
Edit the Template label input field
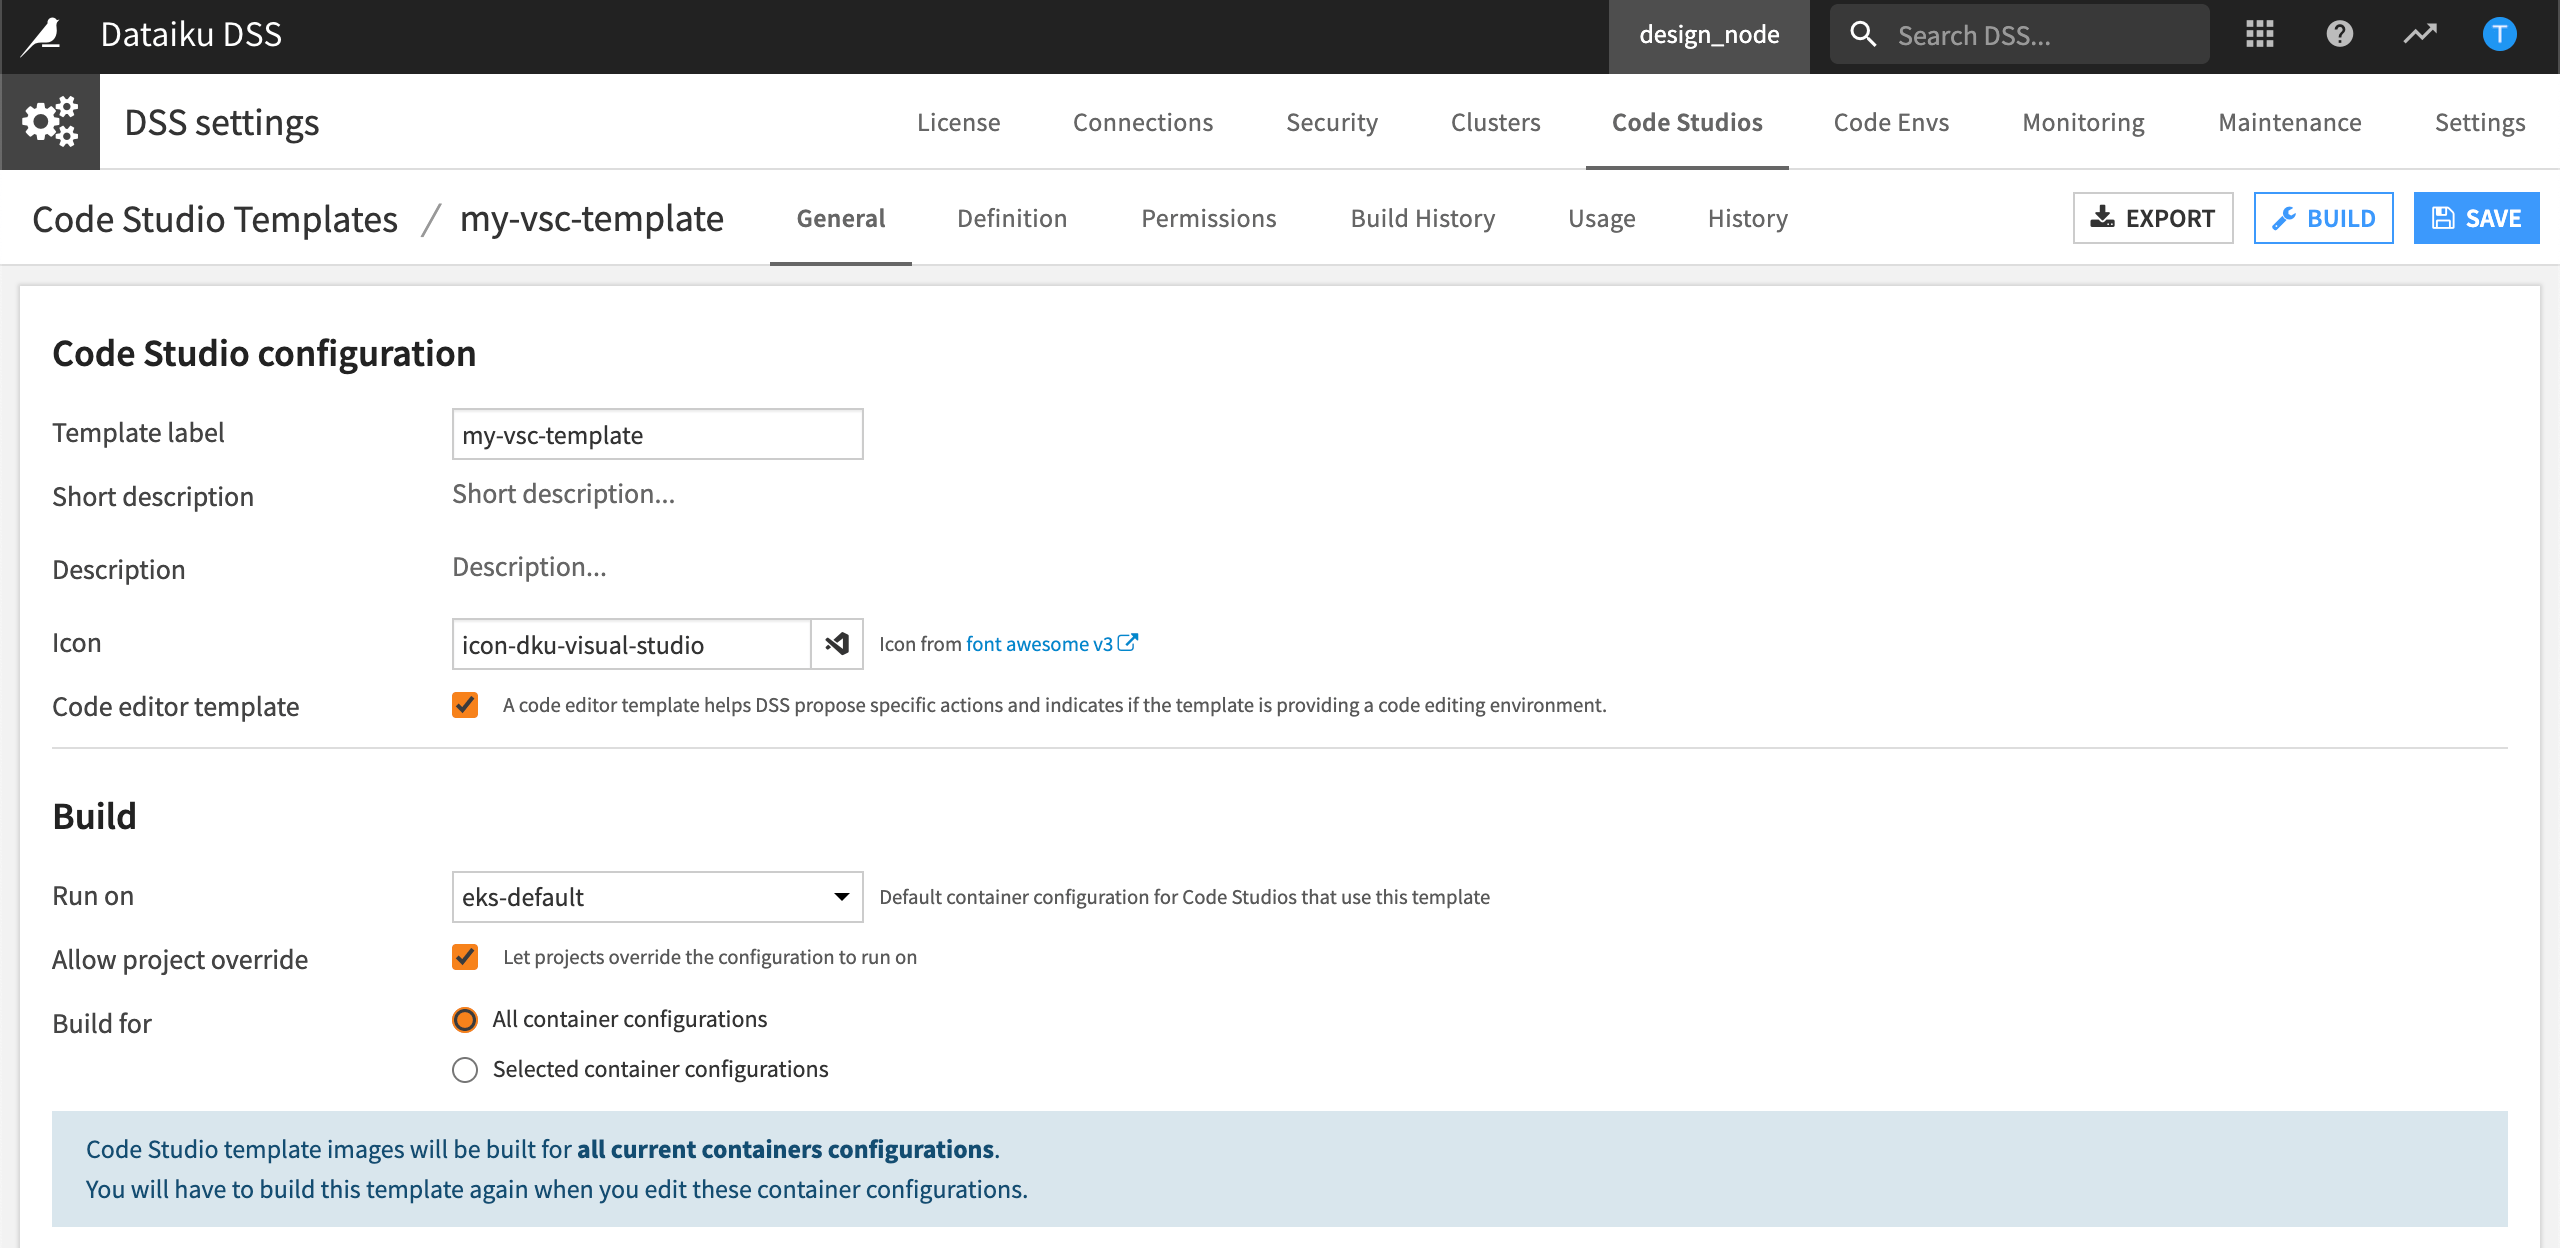[x=656, y=434]
